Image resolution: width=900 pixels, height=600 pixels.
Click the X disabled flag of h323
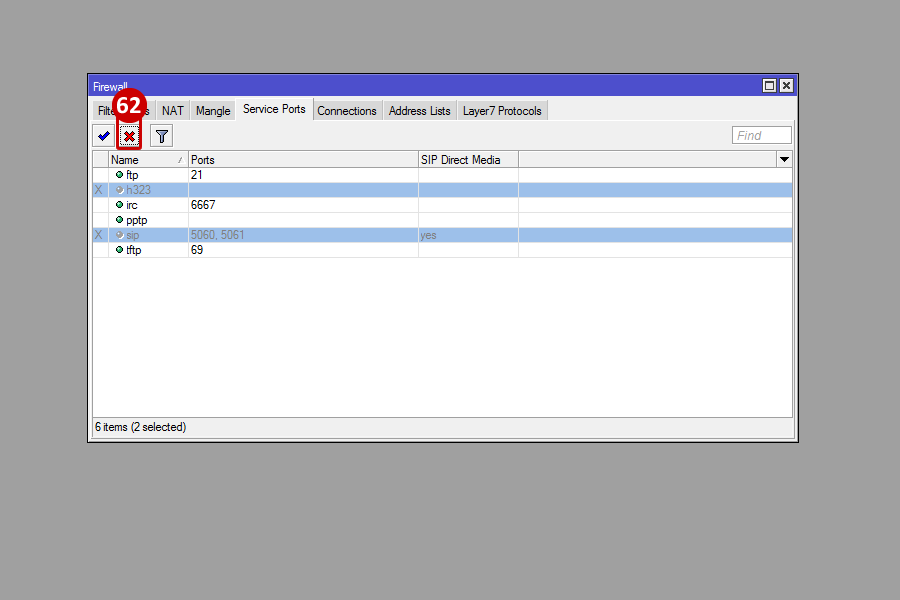click(x=99, y=190)
